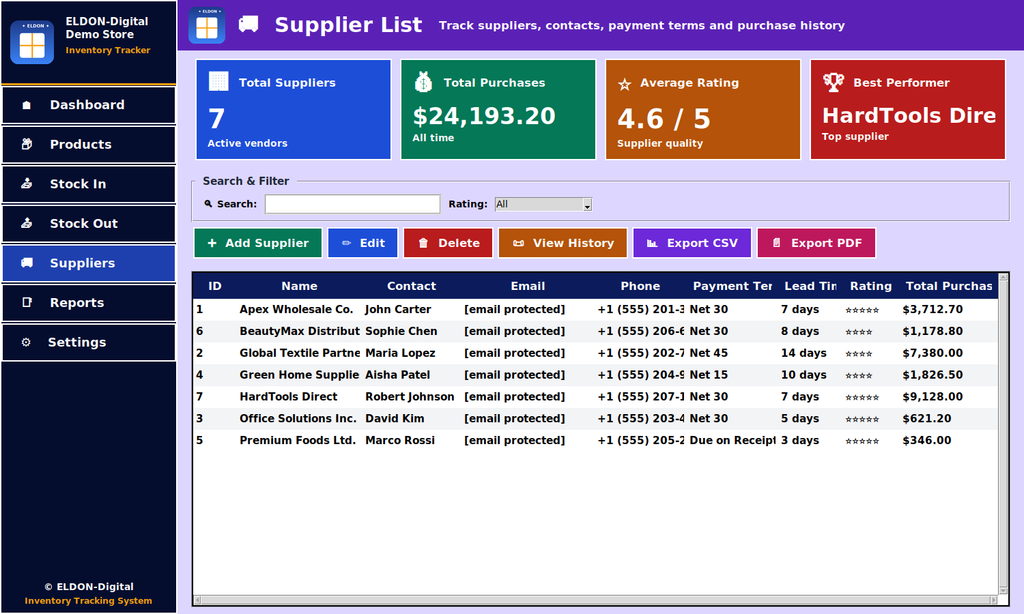
Task: Click the Total Suppliers grid icon
Action: coord(218,82)
